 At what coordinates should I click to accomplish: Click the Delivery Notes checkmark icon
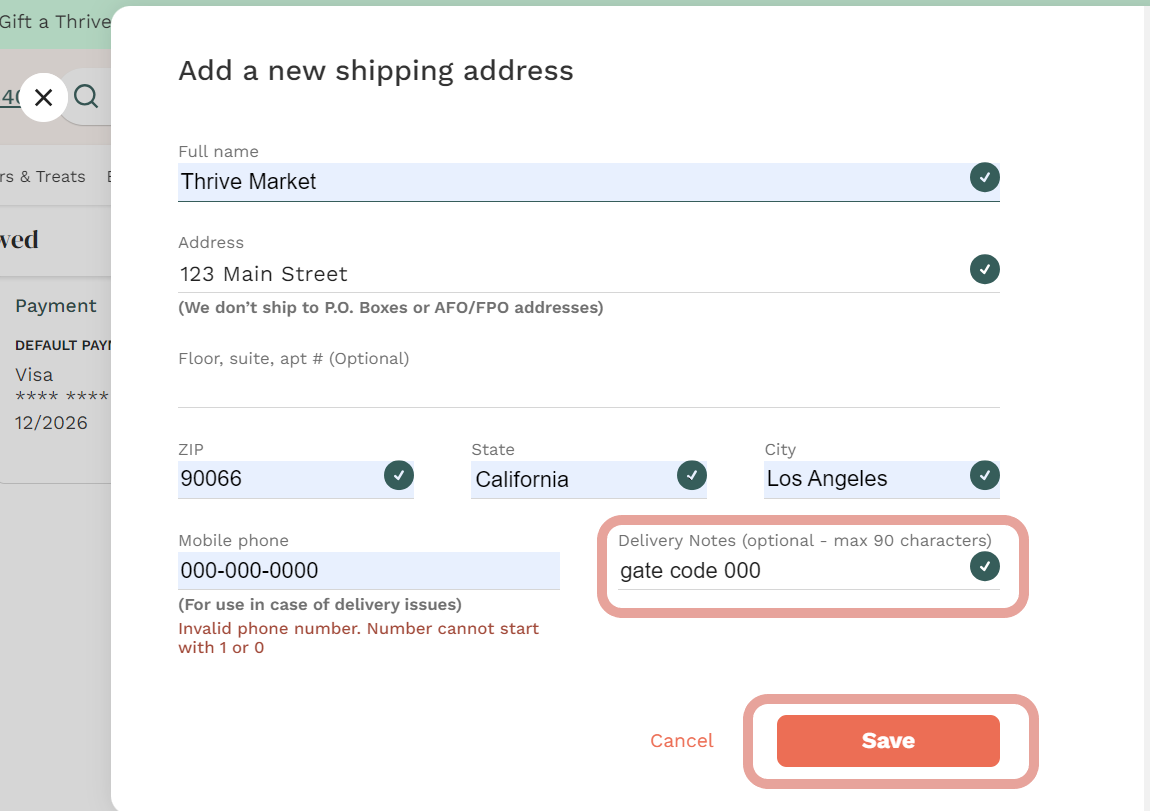pos(984,566)
